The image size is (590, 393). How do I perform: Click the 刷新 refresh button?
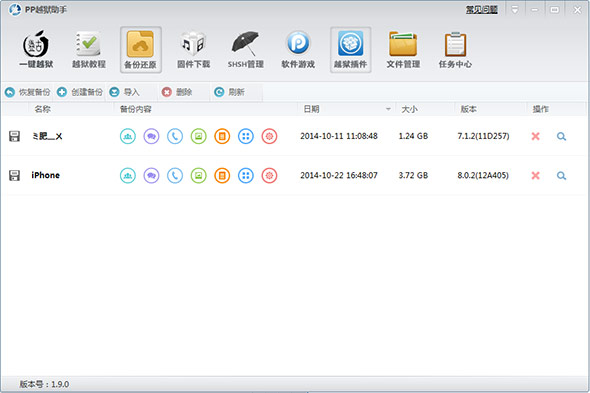click(230, 92)
